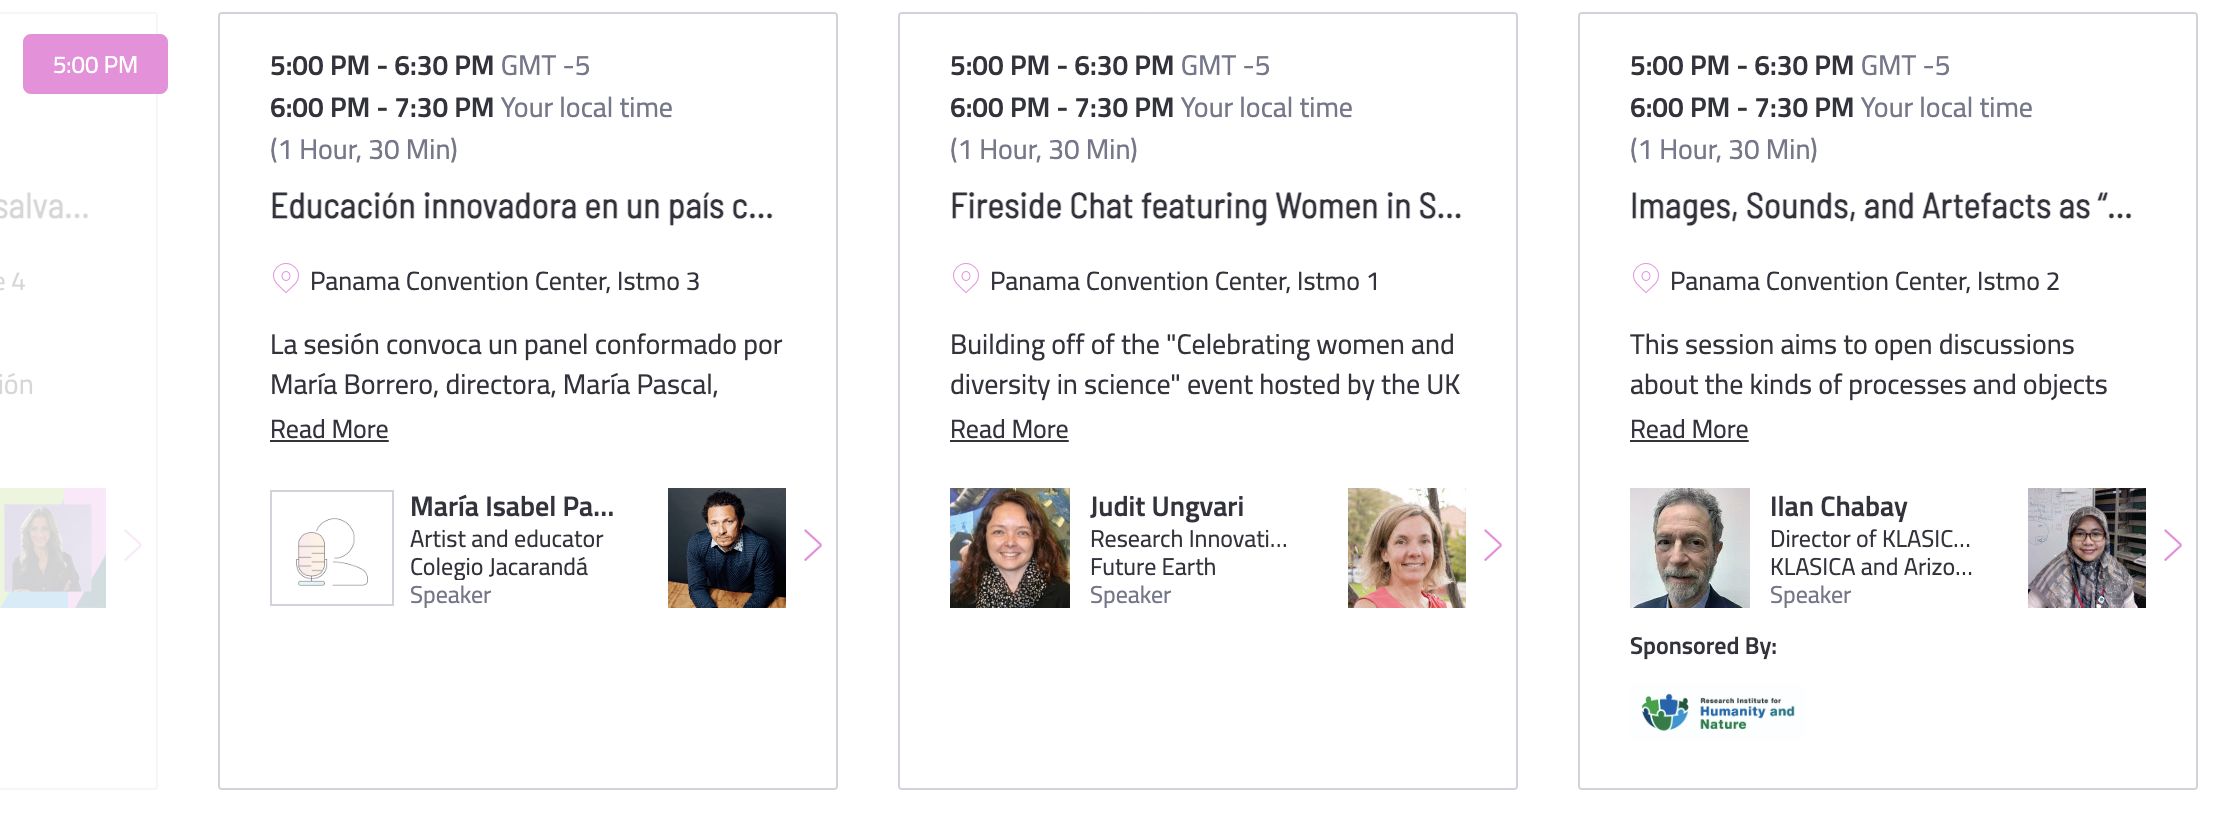View Ilan Chabay's speaker photo
Viewport: 2240px width, 830px height.
click(x=1690, y=548)
